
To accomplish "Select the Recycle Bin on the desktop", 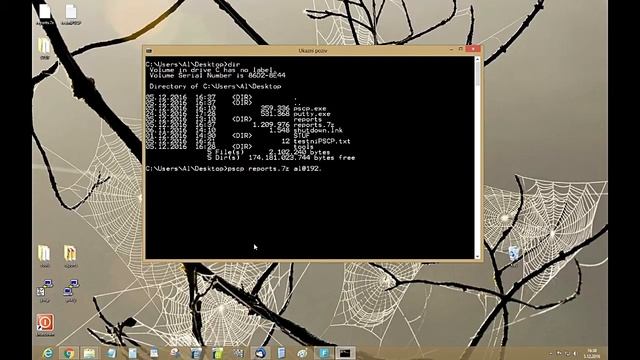I will pos(514,256).
